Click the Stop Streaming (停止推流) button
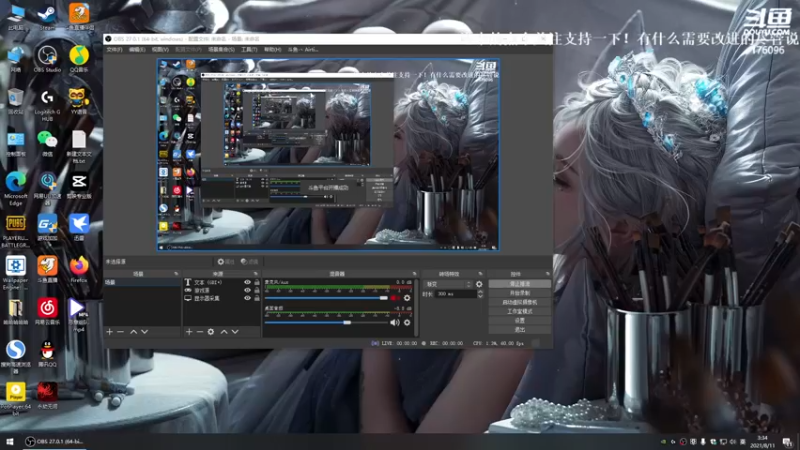 (519, 284)
